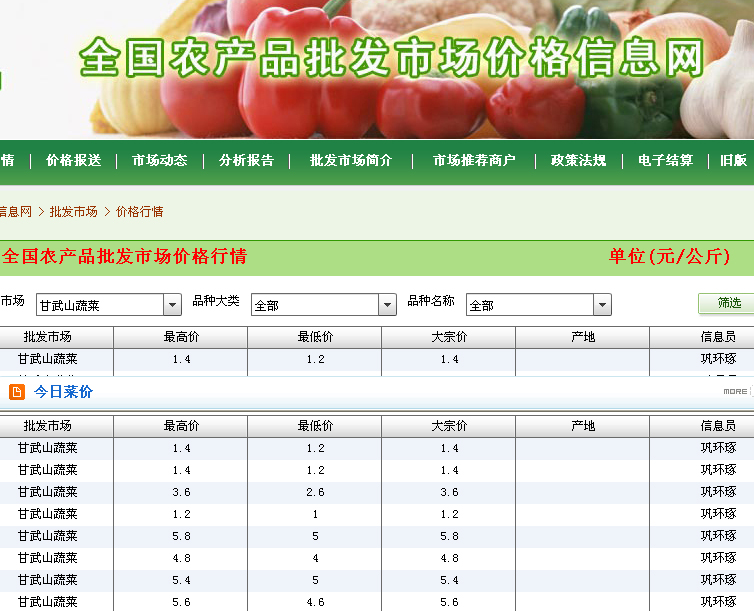Click the 价格行情 breadcrumb link
Screen dimensions: 754x611
point(140,212)
